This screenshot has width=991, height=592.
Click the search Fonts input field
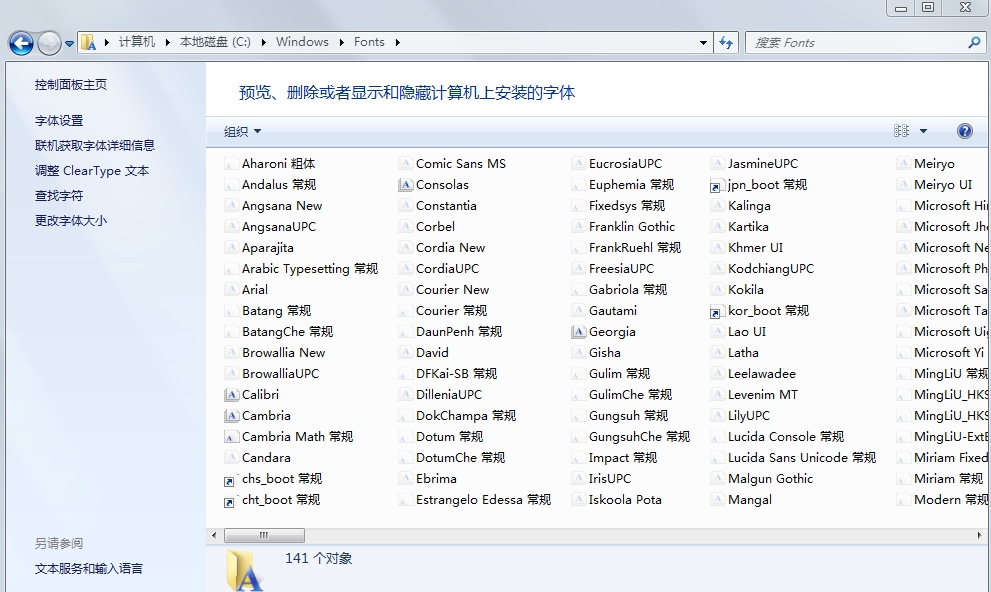point(856,42)
